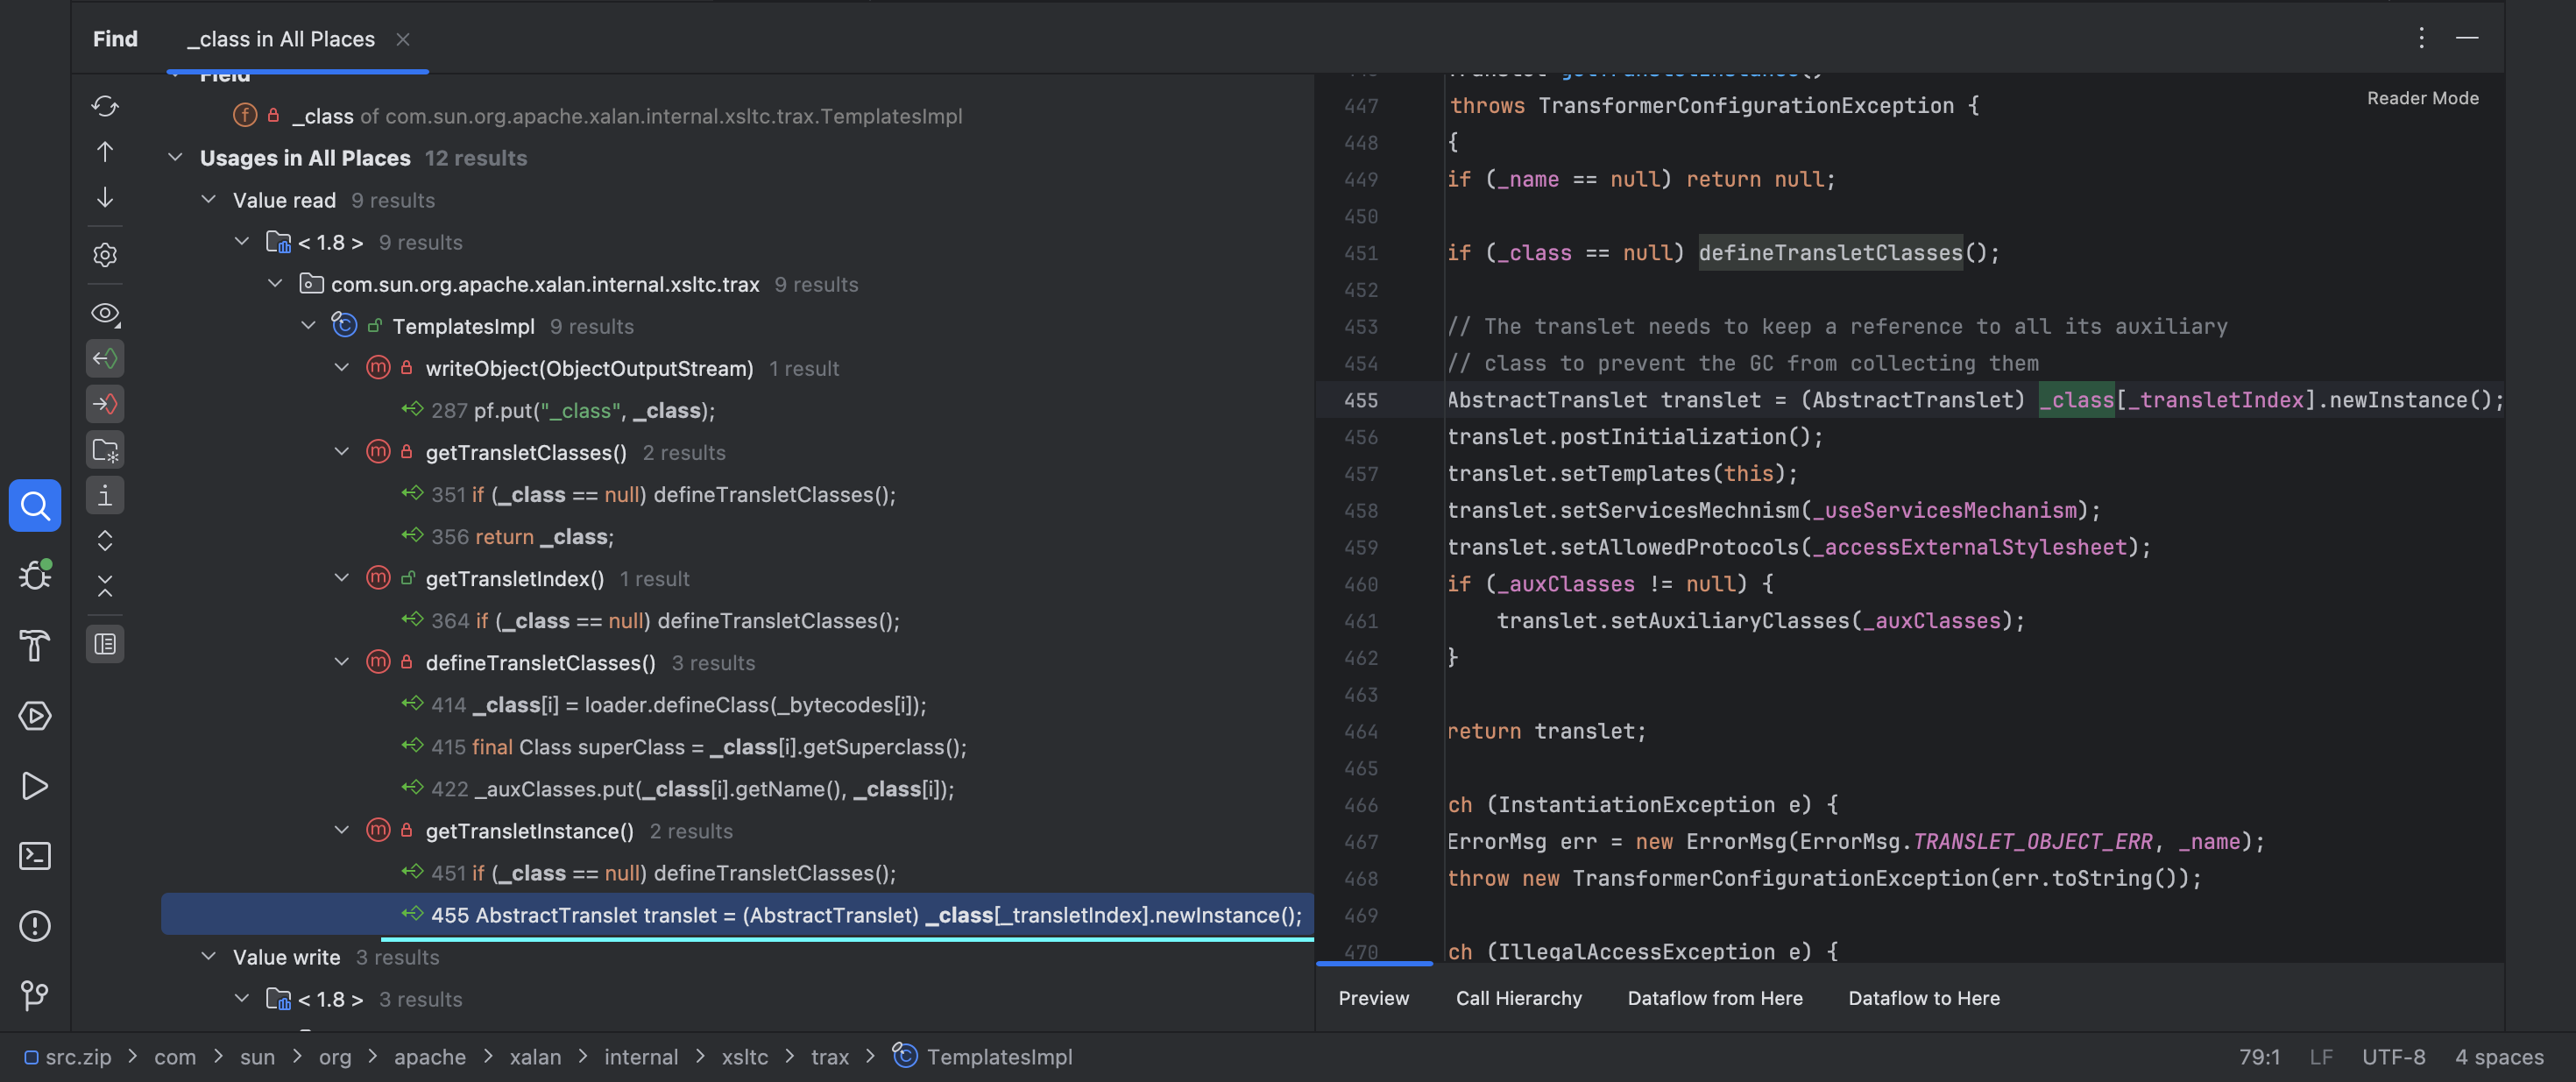Go to previous occurrence up arrow
This screenshot has height=1082, width=2576.
click(105, 152)
